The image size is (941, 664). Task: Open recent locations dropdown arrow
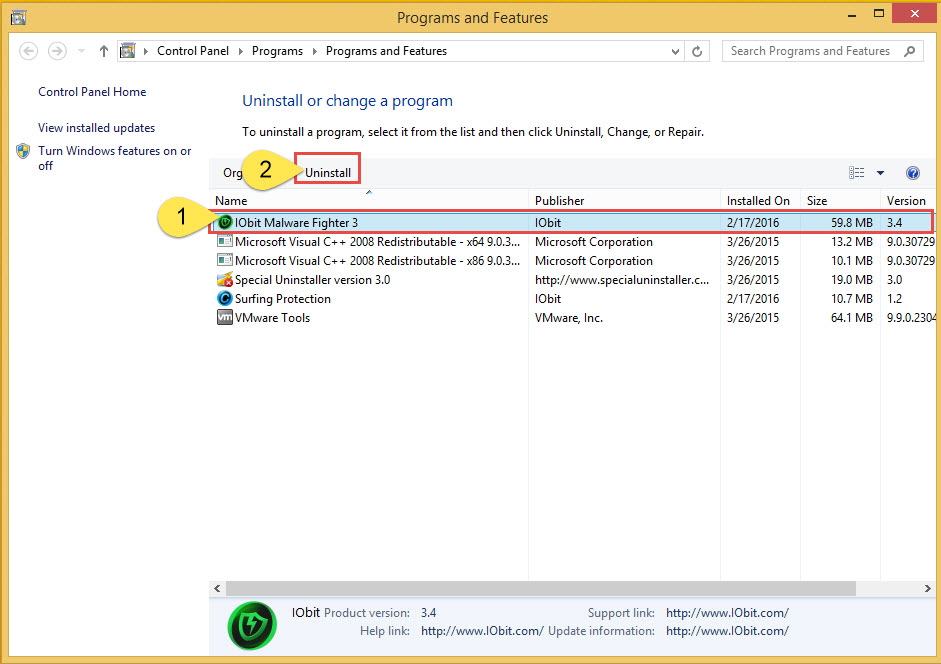pos(81,51)
